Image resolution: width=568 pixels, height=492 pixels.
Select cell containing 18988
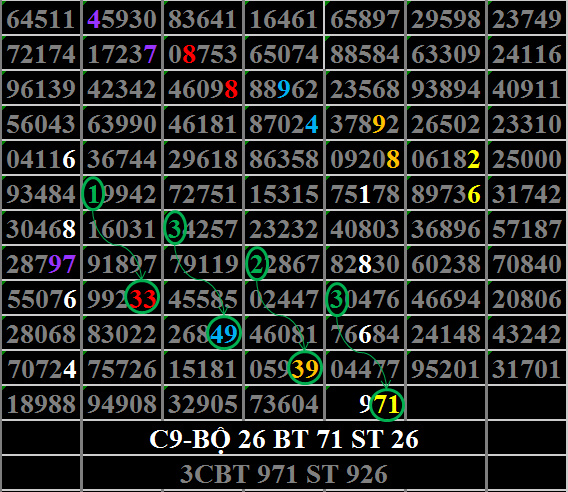tap(41, 403)
